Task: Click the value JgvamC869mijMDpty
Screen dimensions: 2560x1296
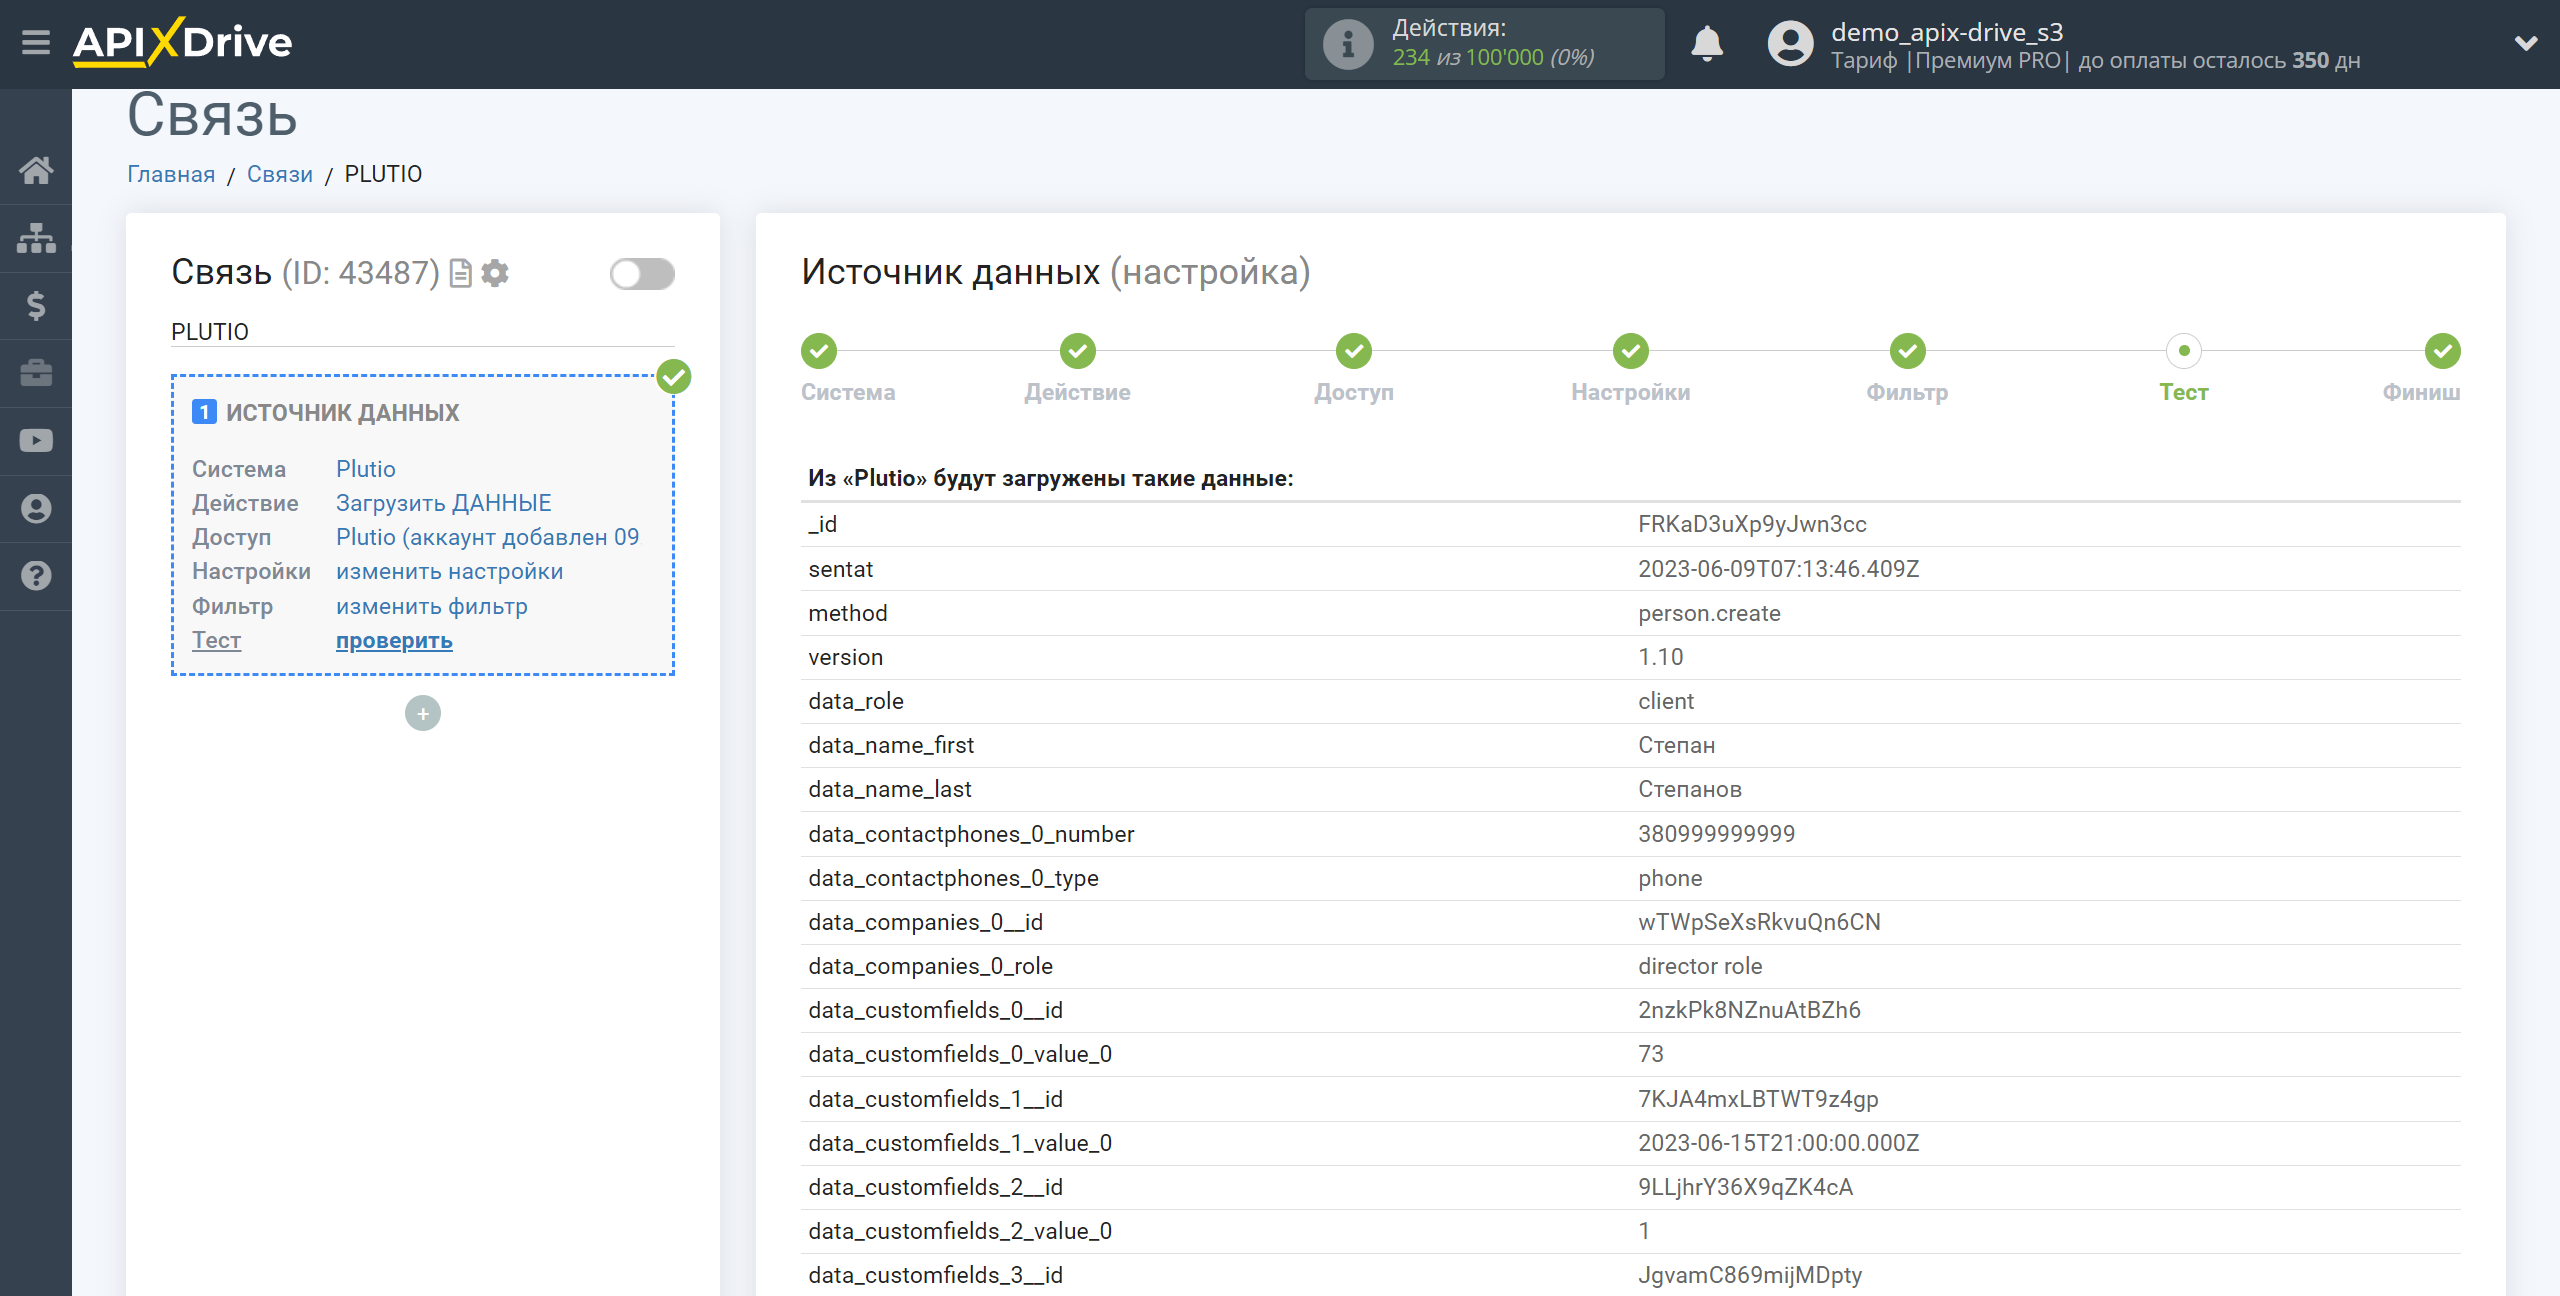Action: (1750, 1275)
